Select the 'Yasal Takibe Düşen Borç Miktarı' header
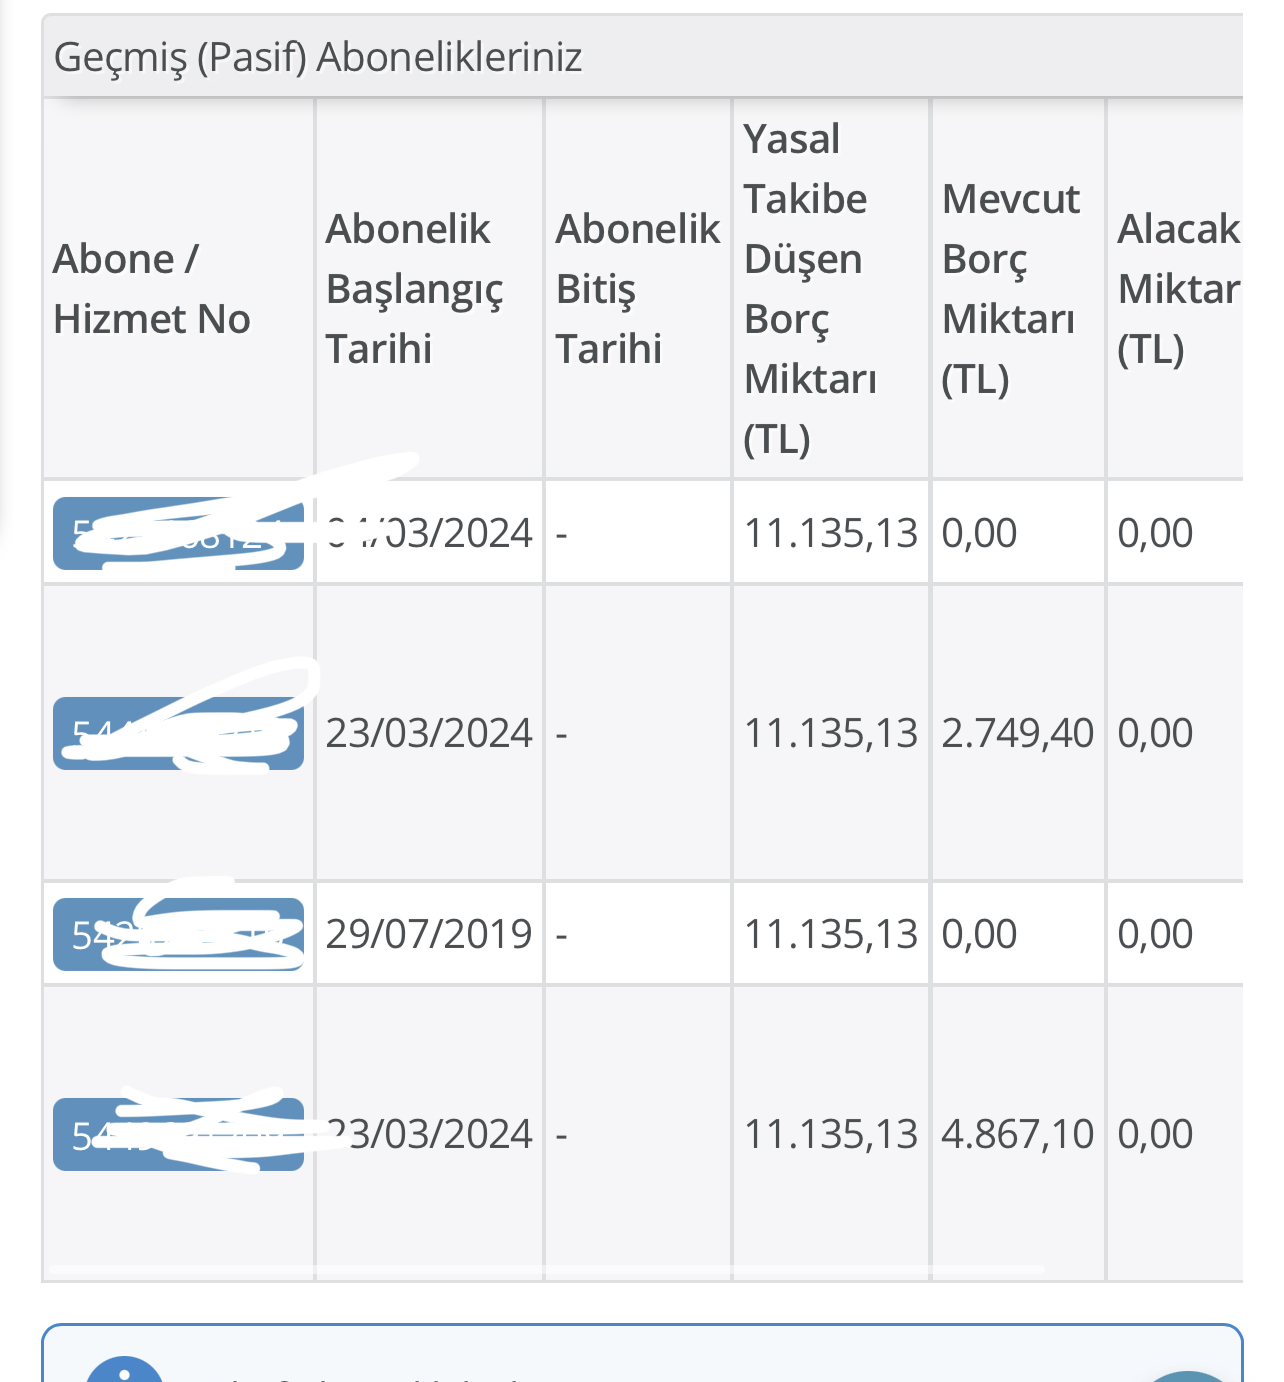Screen dimensions: 1284x1382 click(x=810, y=289)
